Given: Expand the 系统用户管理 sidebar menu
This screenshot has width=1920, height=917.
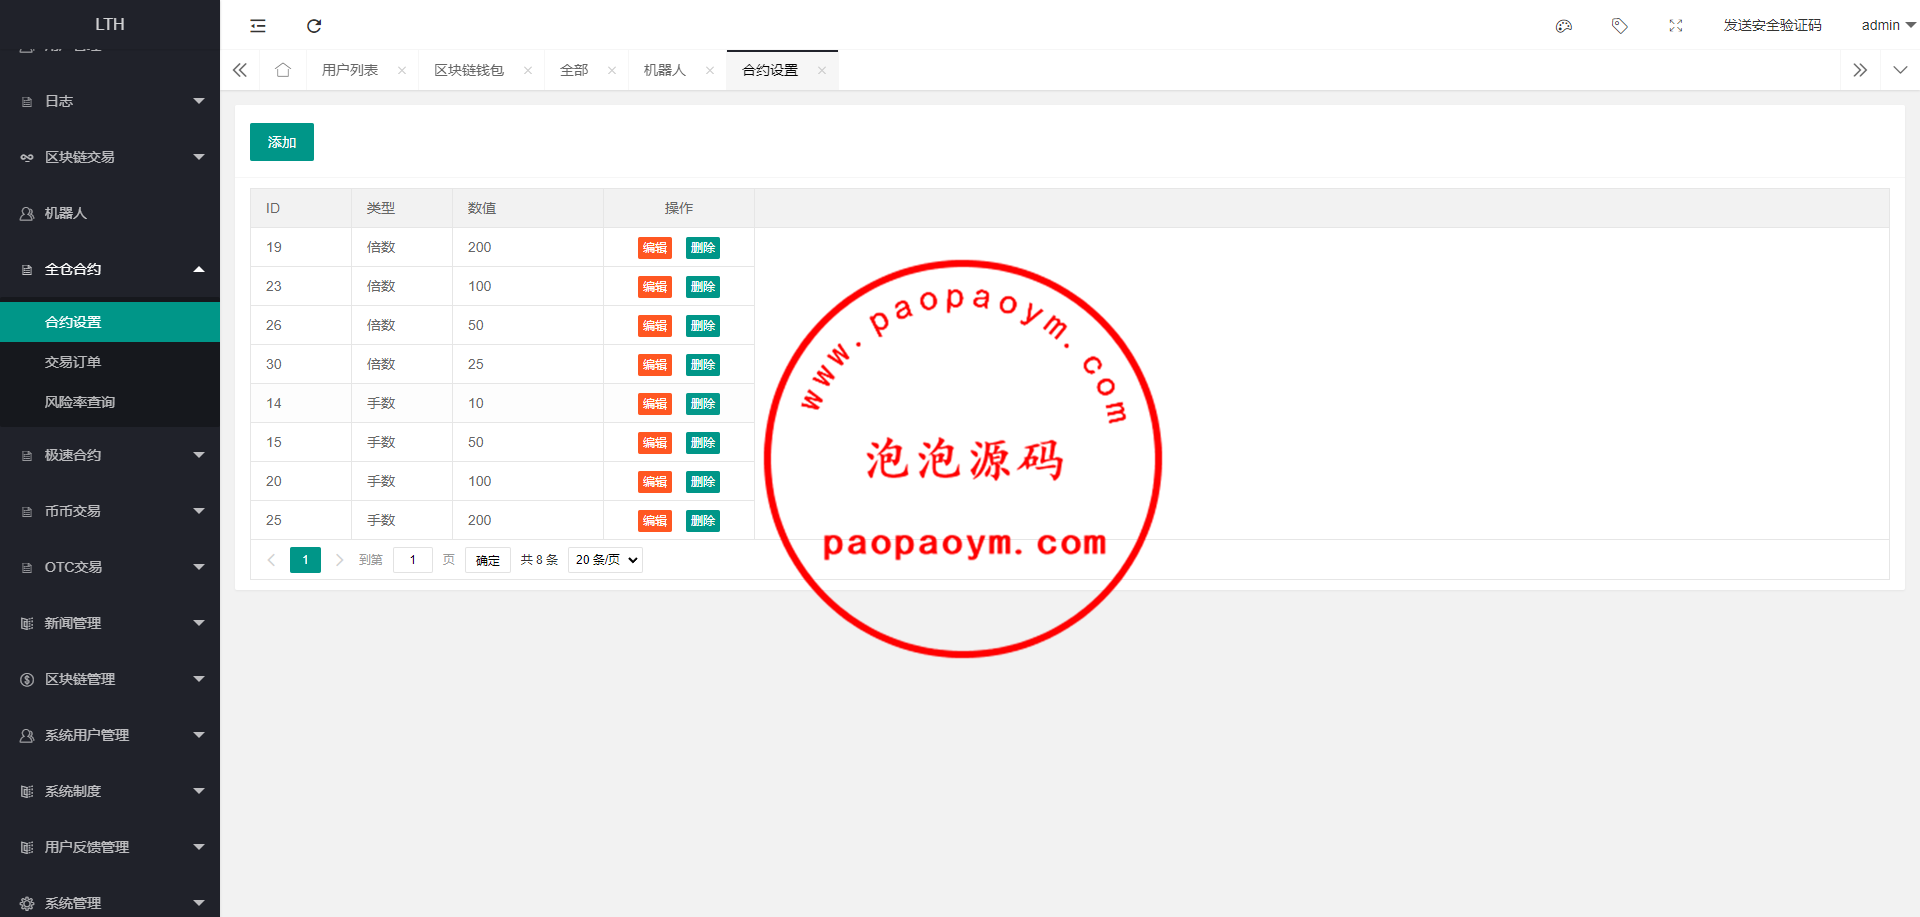Looking at the screenshot, I should pos(110,735).
